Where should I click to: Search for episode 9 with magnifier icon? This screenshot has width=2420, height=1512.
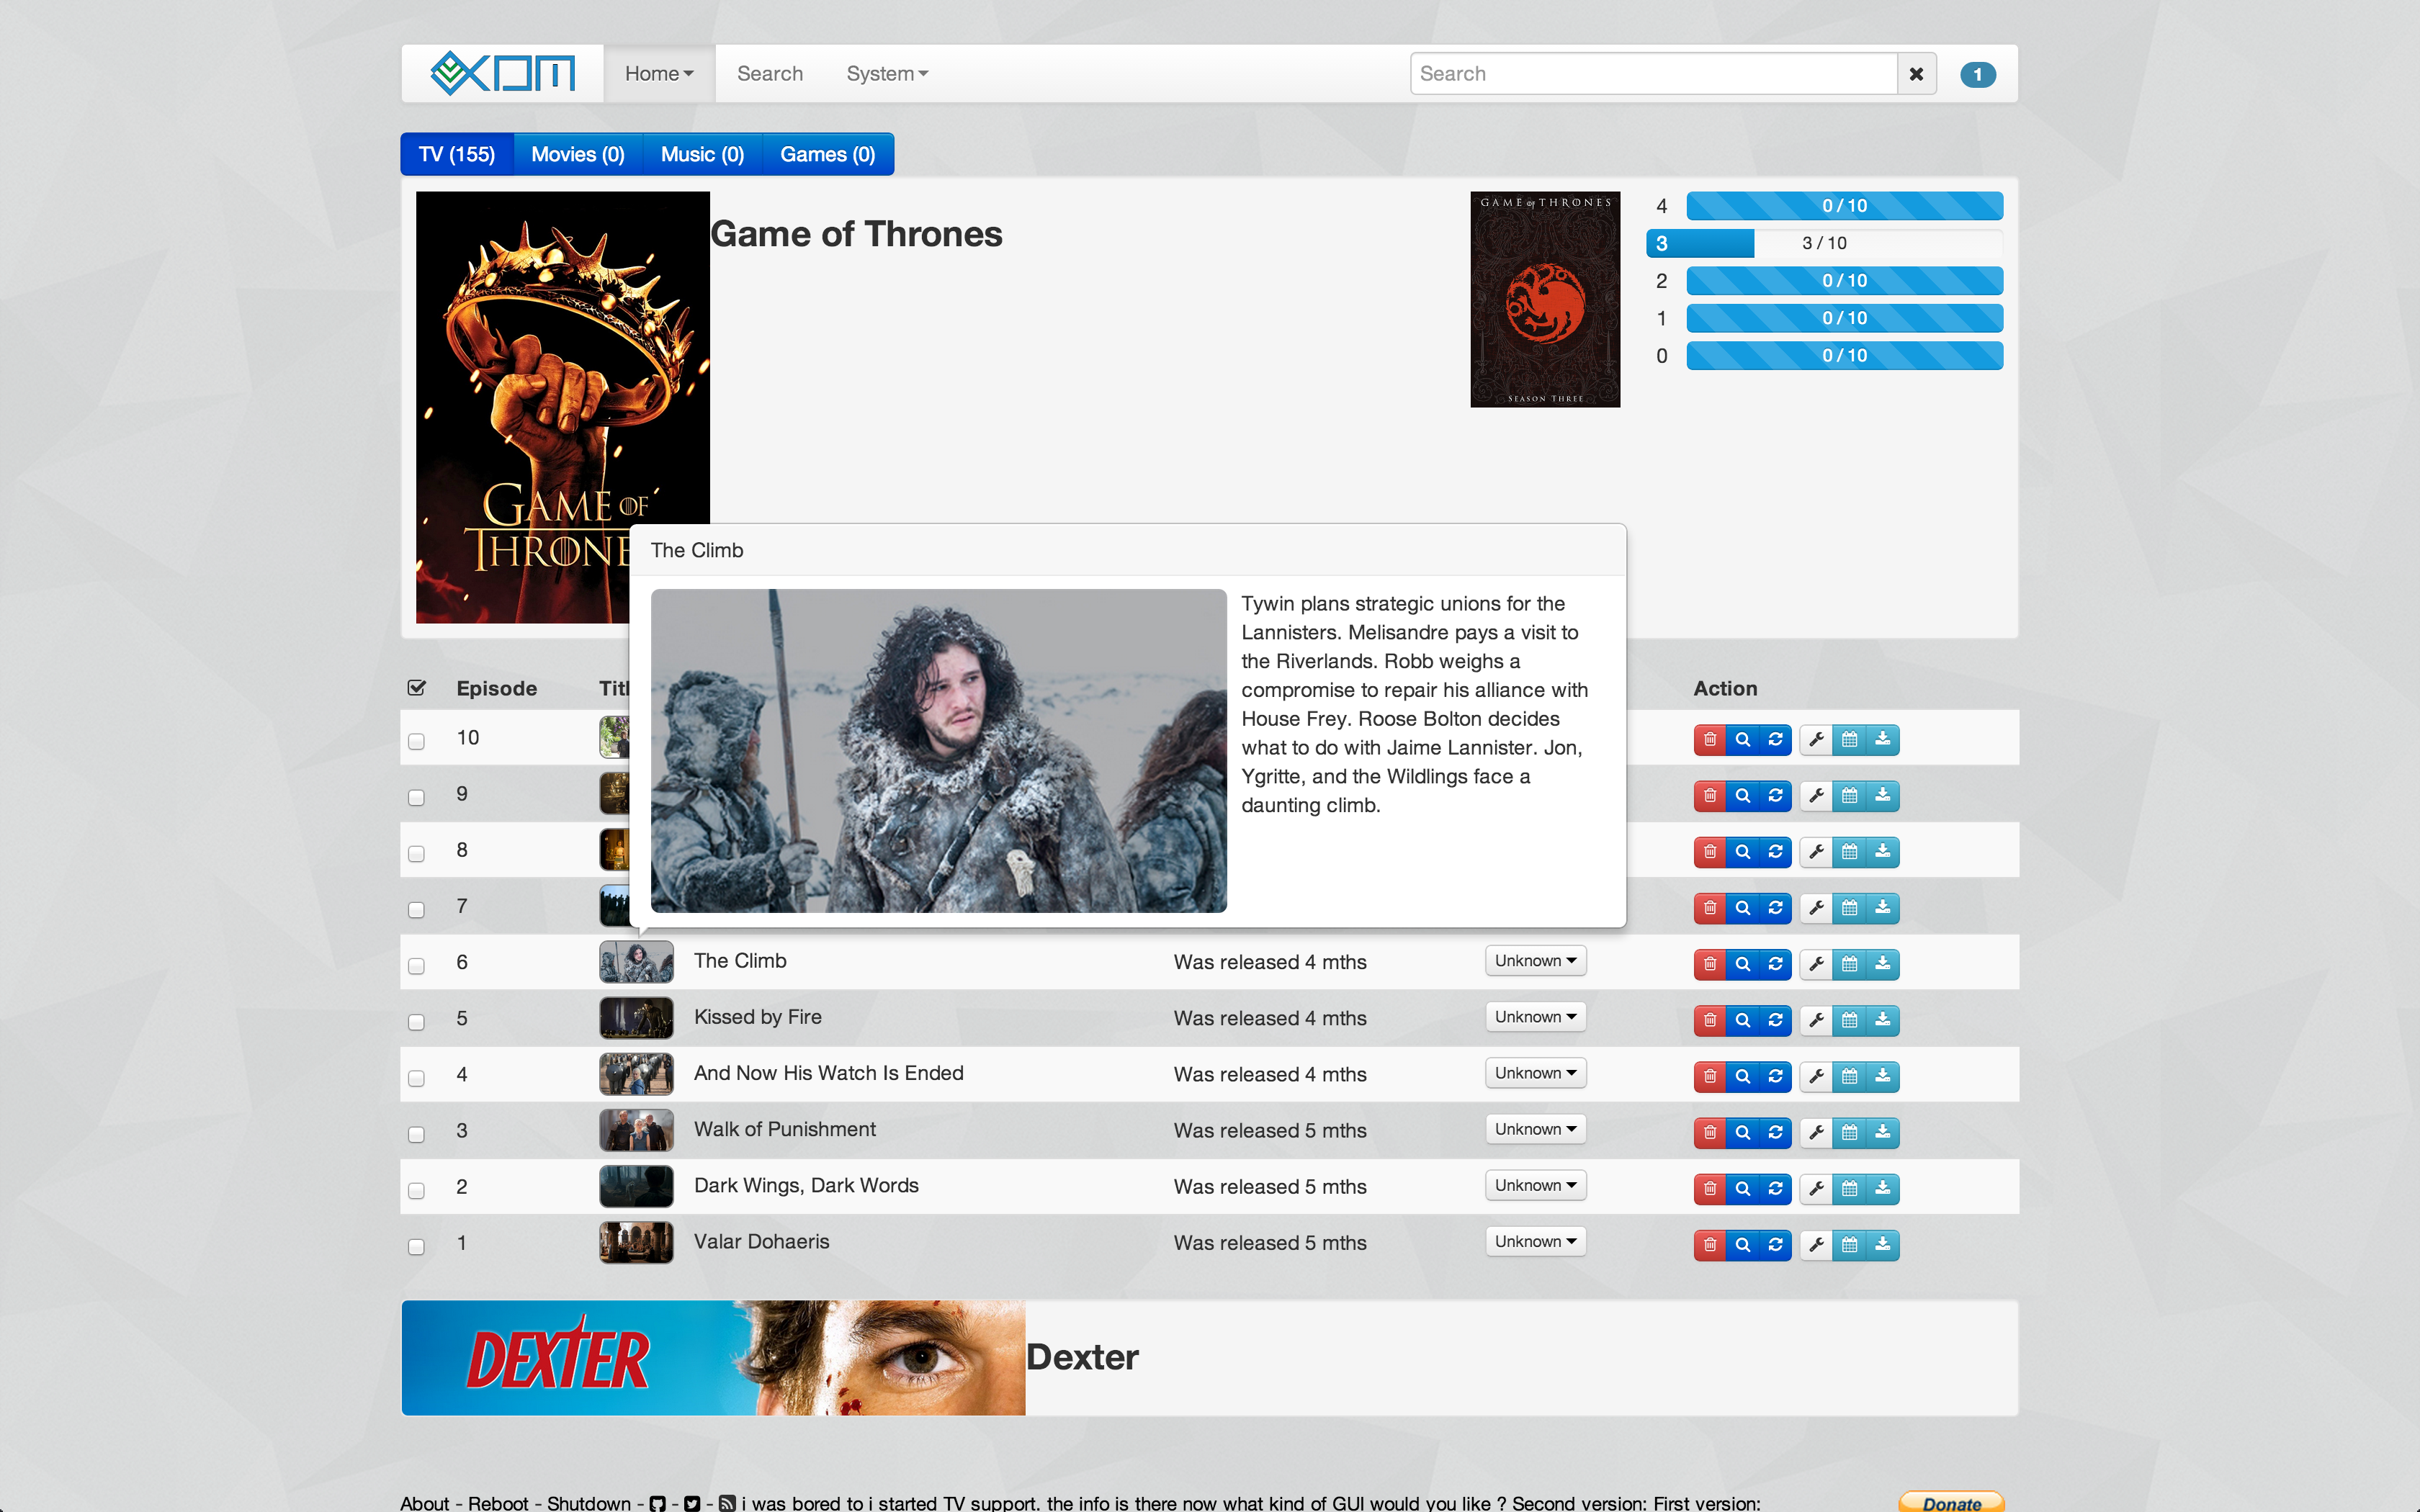coord(1743,796)
